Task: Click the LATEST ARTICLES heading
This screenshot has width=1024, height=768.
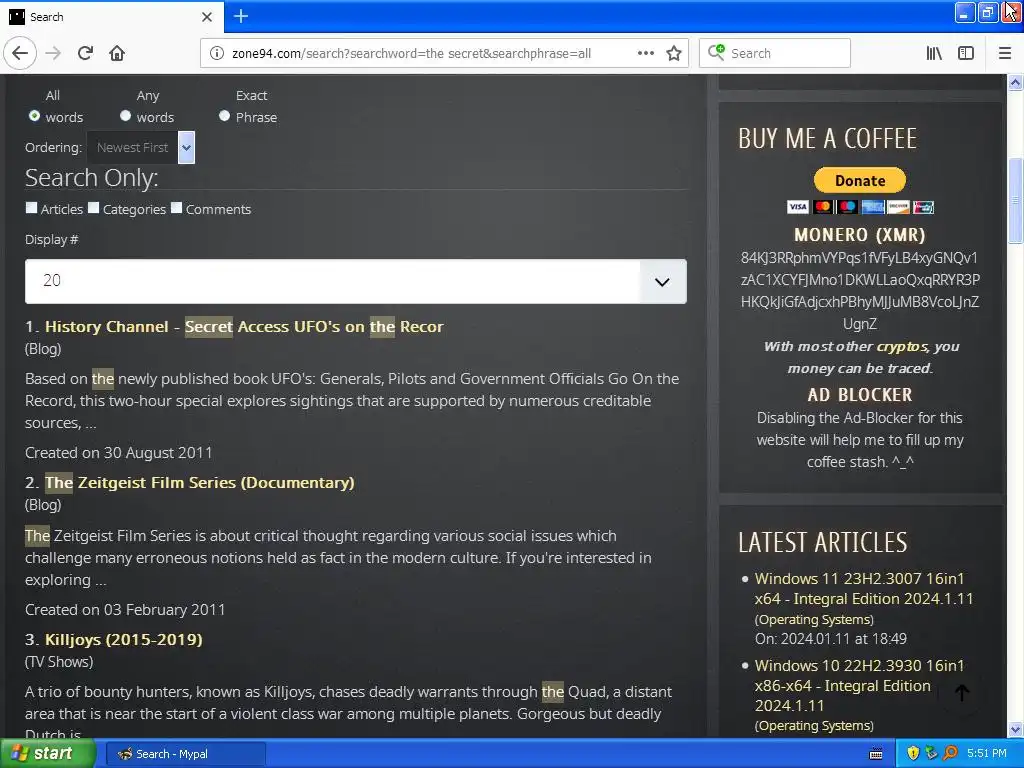Action: coord(823,542)
